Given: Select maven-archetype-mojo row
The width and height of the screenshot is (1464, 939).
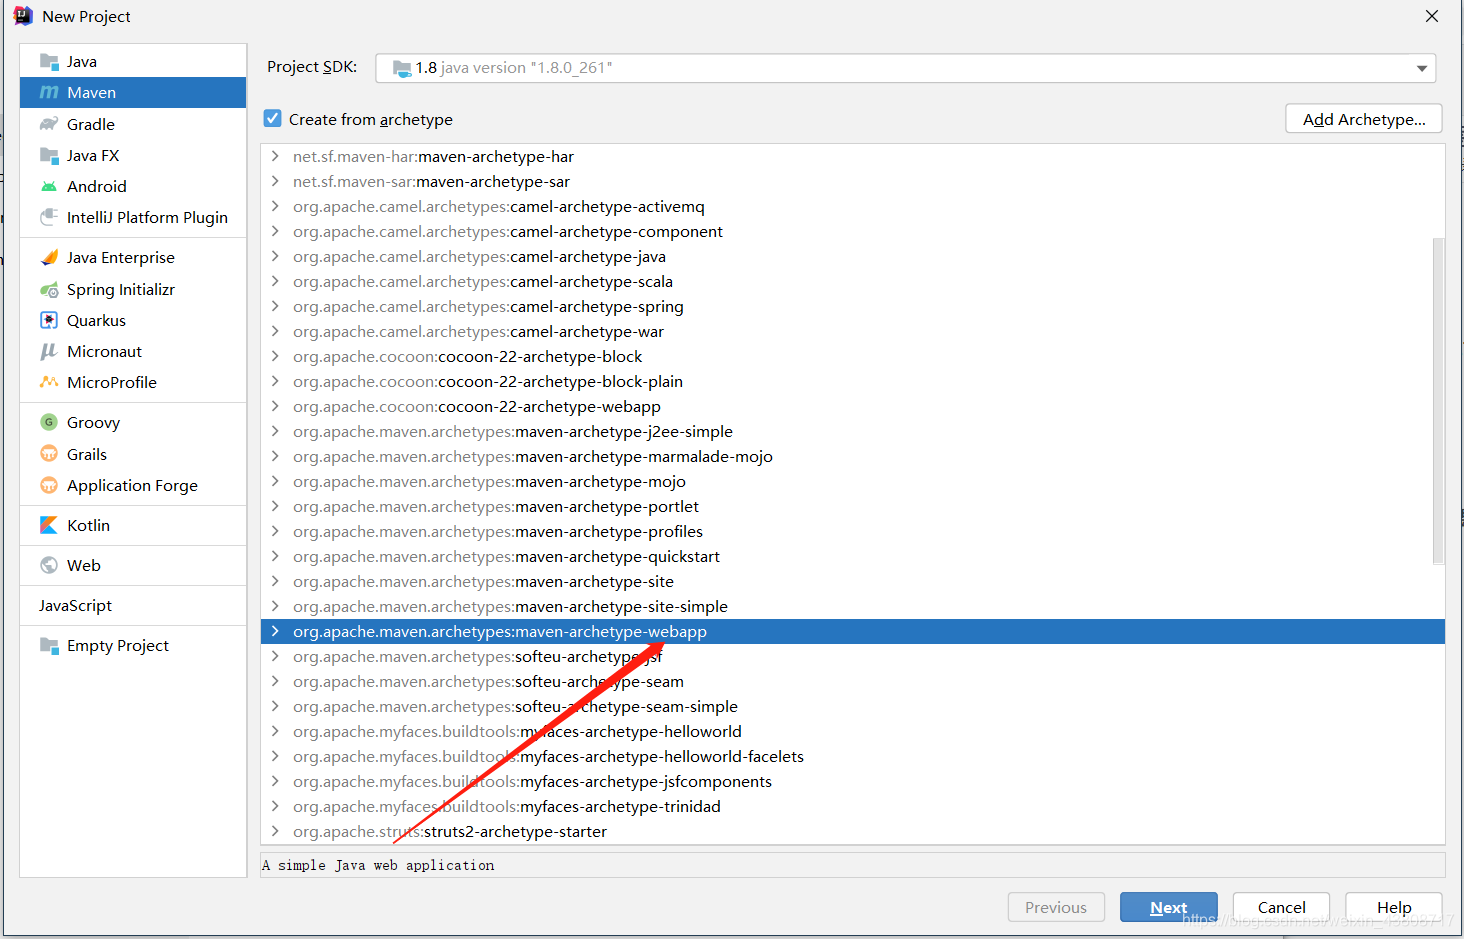Looking at the screenshot, I should [x=853, y=481].
